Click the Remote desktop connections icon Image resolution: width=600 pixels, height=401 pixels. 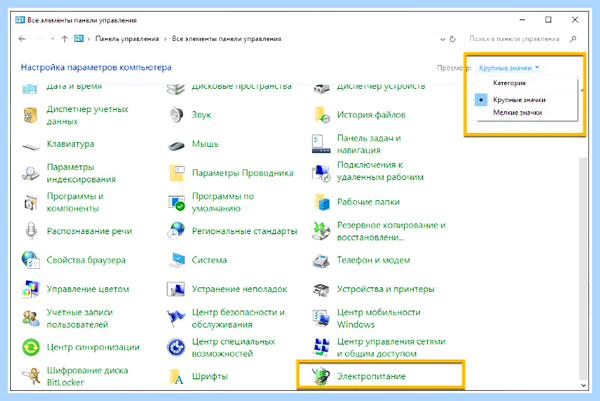coord(321,173)
